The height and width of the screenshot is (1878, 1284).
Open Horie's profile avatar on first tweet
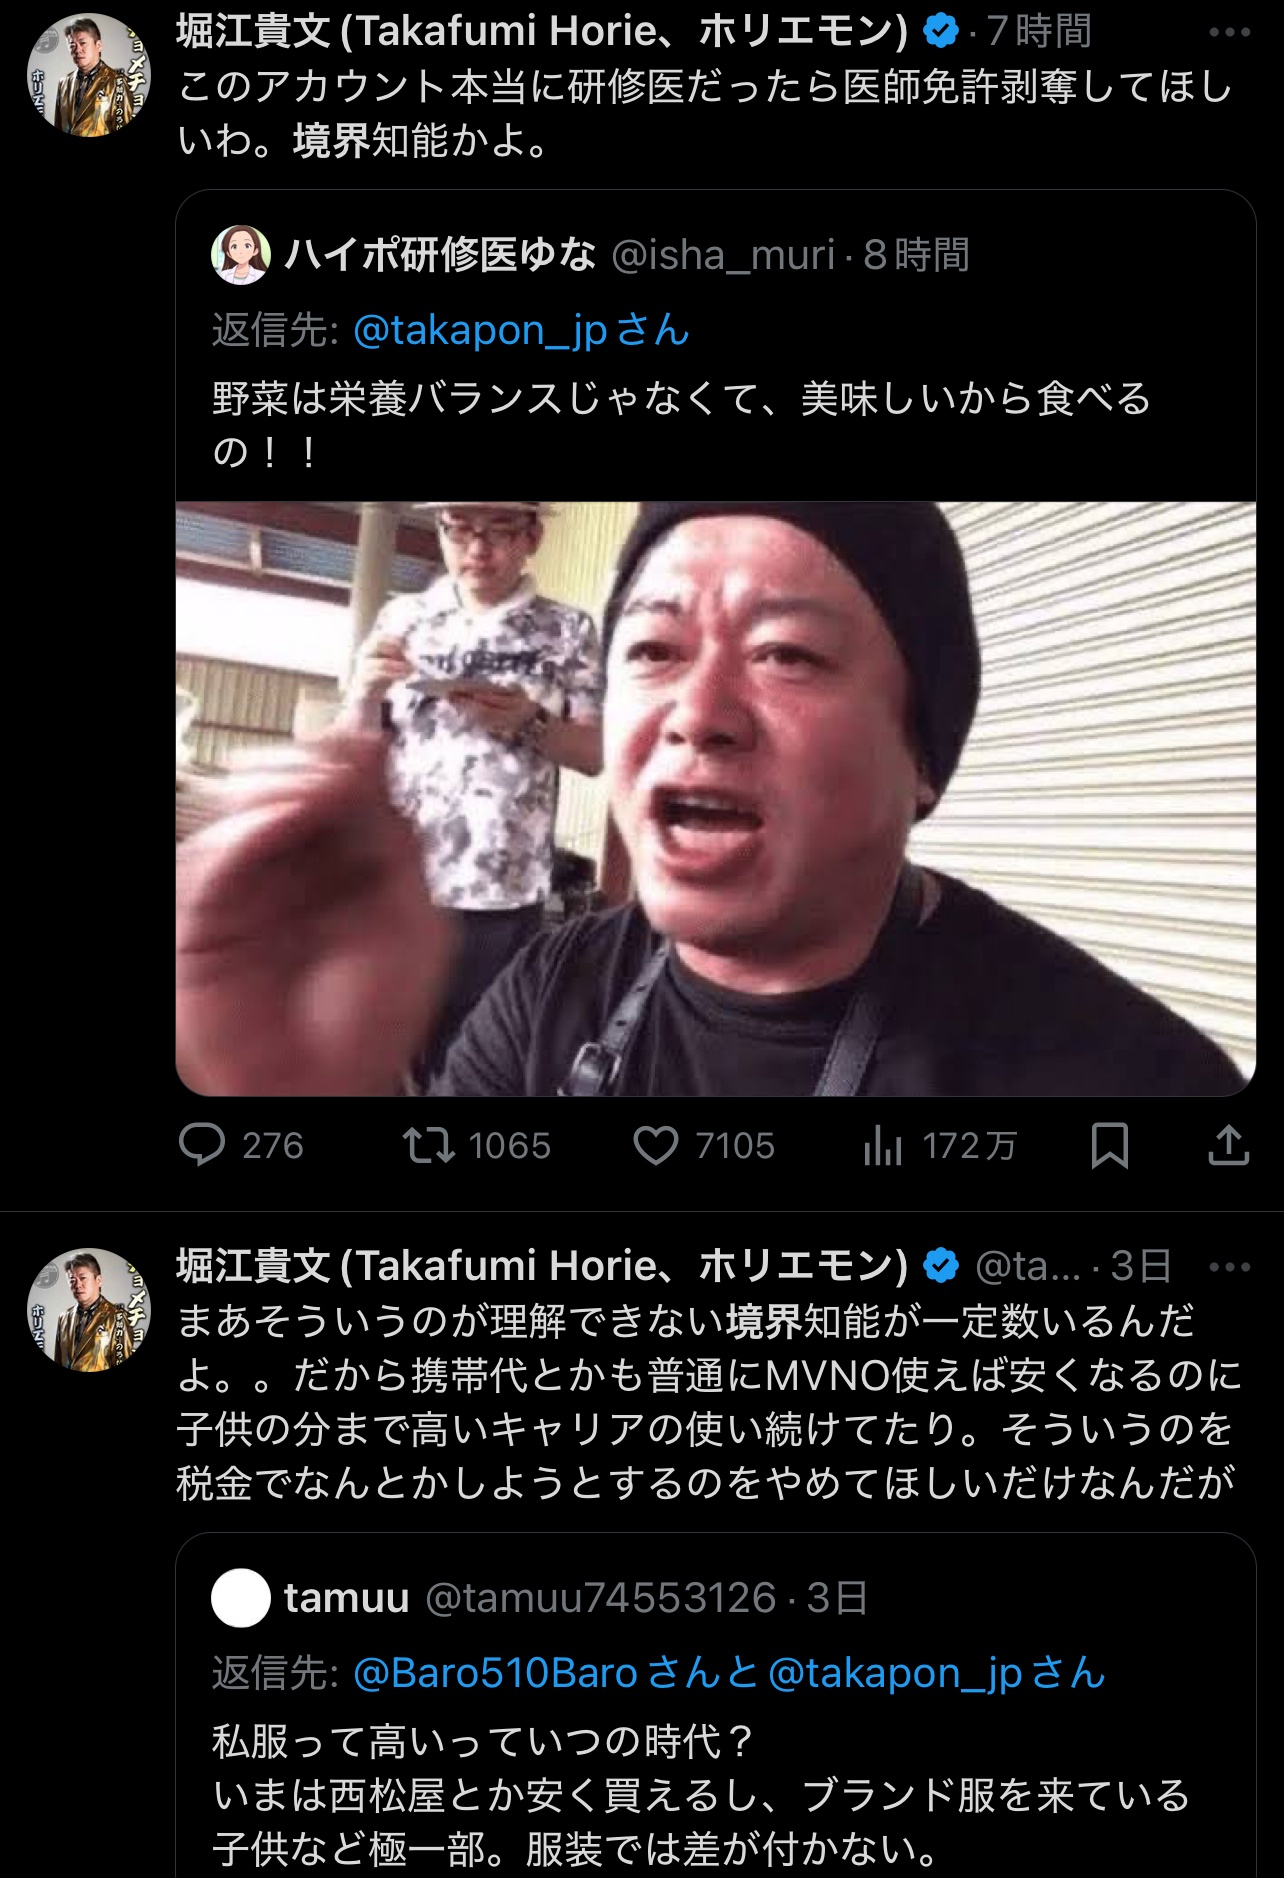88,75
